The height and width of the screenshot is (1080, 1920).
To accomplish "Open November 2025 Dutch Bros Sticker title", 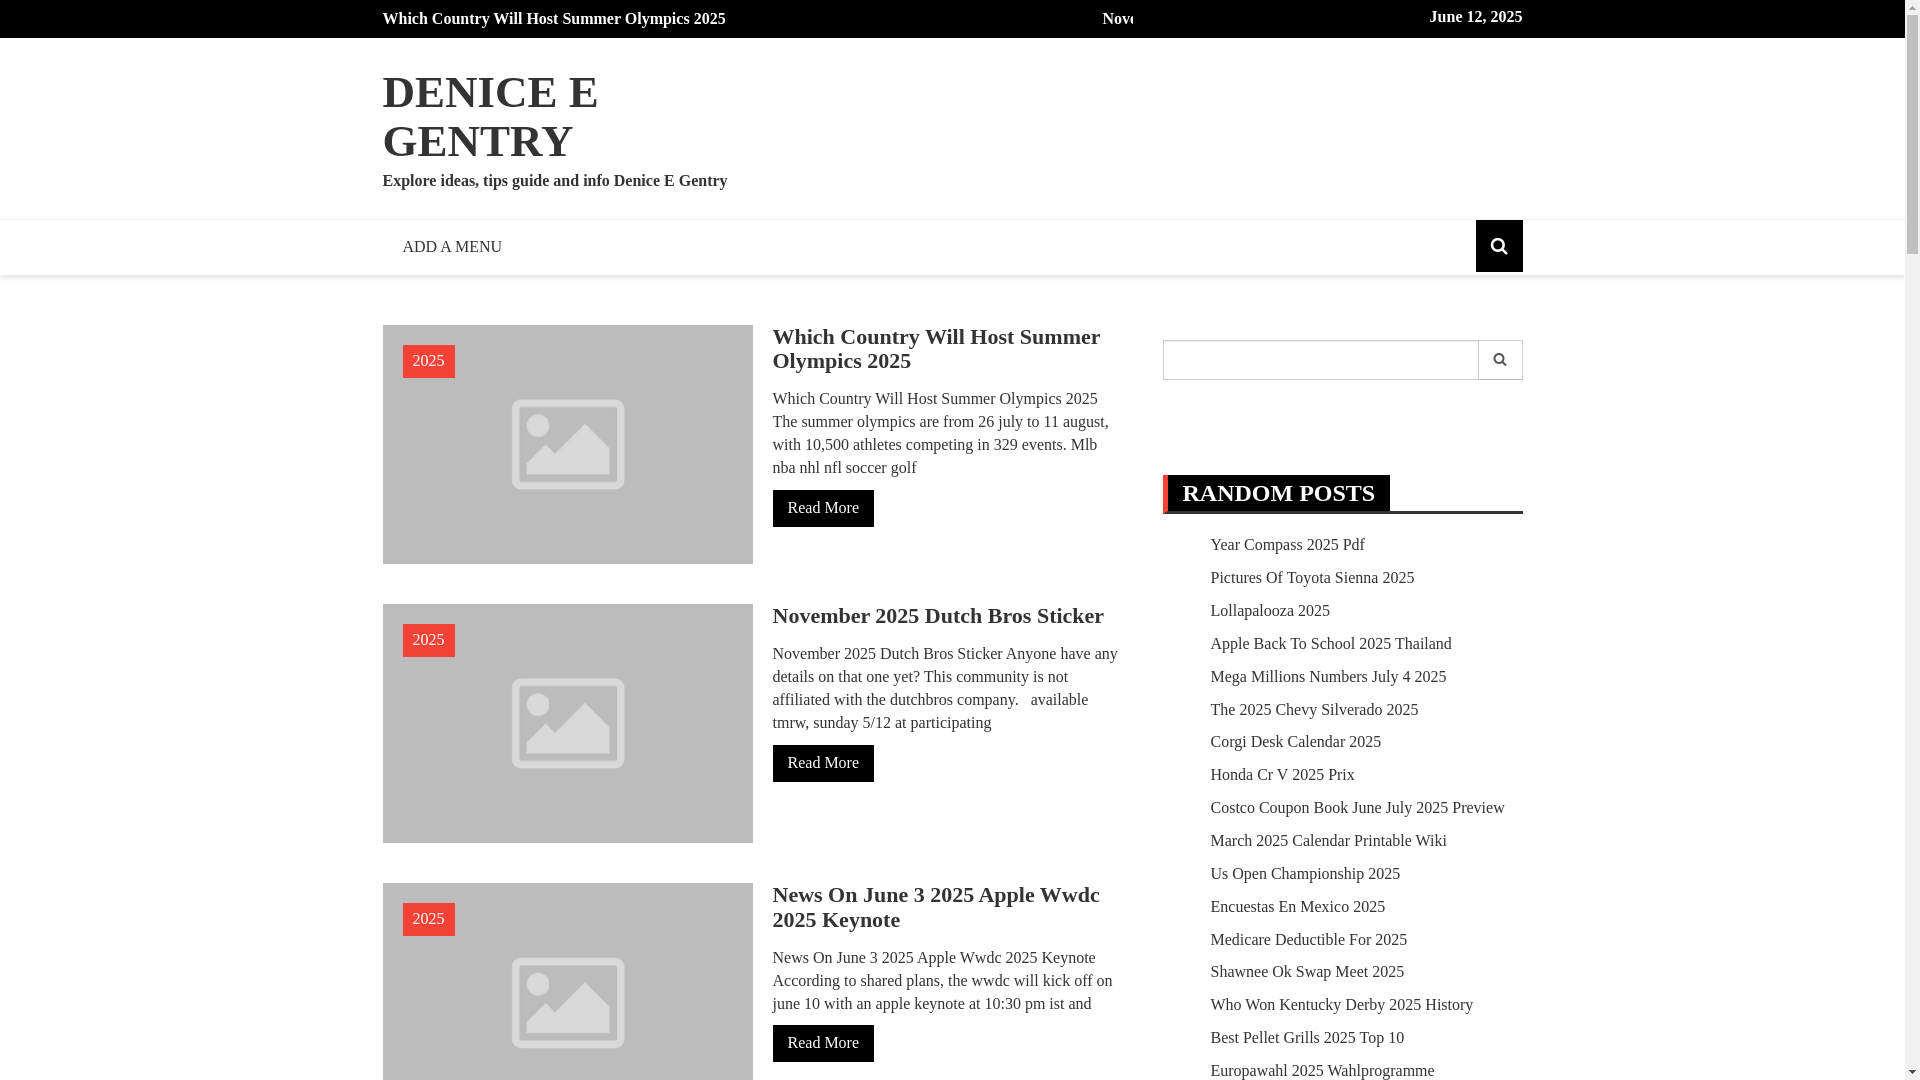I will 938,616.
